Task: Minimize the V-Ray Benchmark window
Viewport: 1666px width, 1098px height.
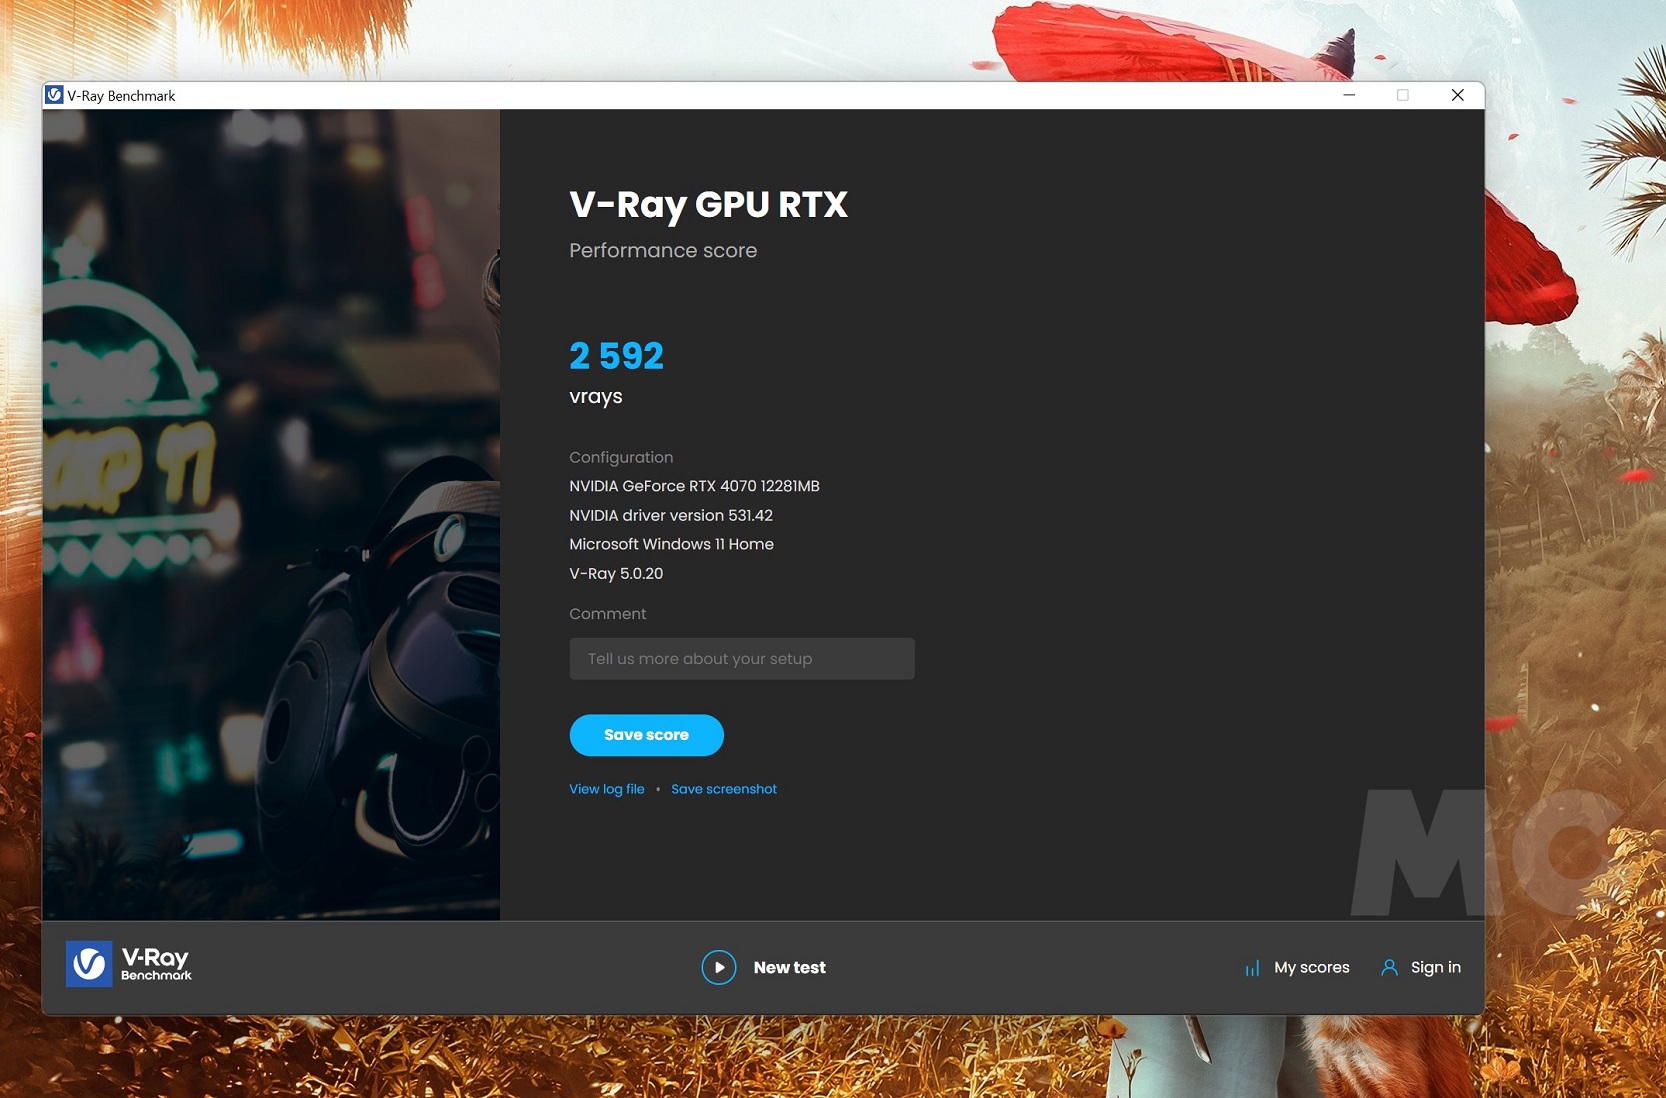Action: [x=1349, y=95]
